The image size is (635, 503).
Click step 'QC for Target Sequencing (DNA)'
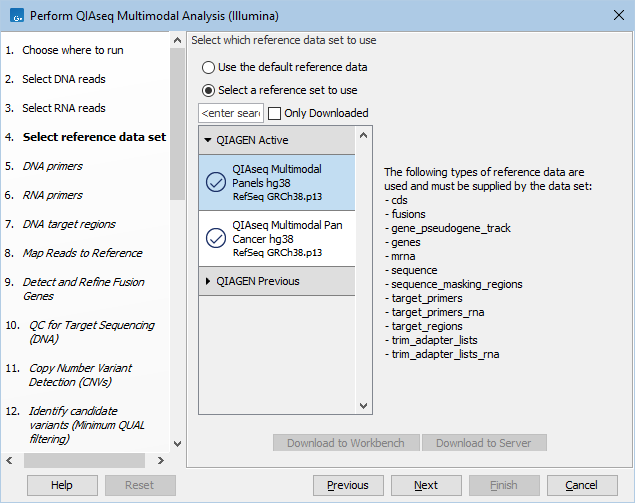92,332
